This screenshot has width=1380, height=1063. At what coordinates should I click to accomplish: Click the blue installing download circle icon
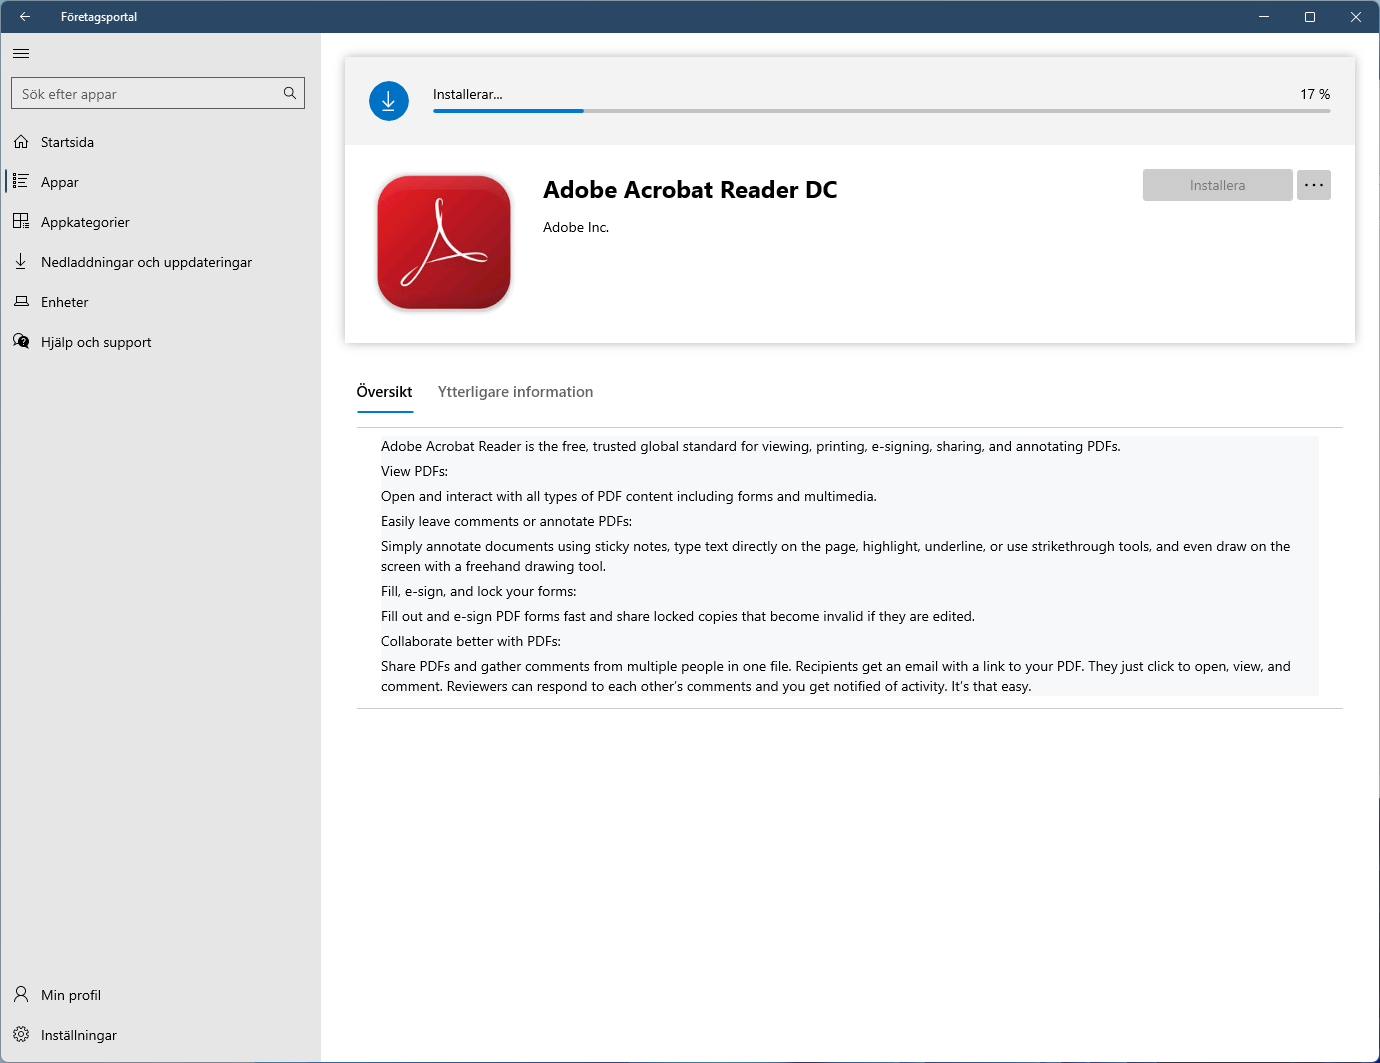[389, 101]
